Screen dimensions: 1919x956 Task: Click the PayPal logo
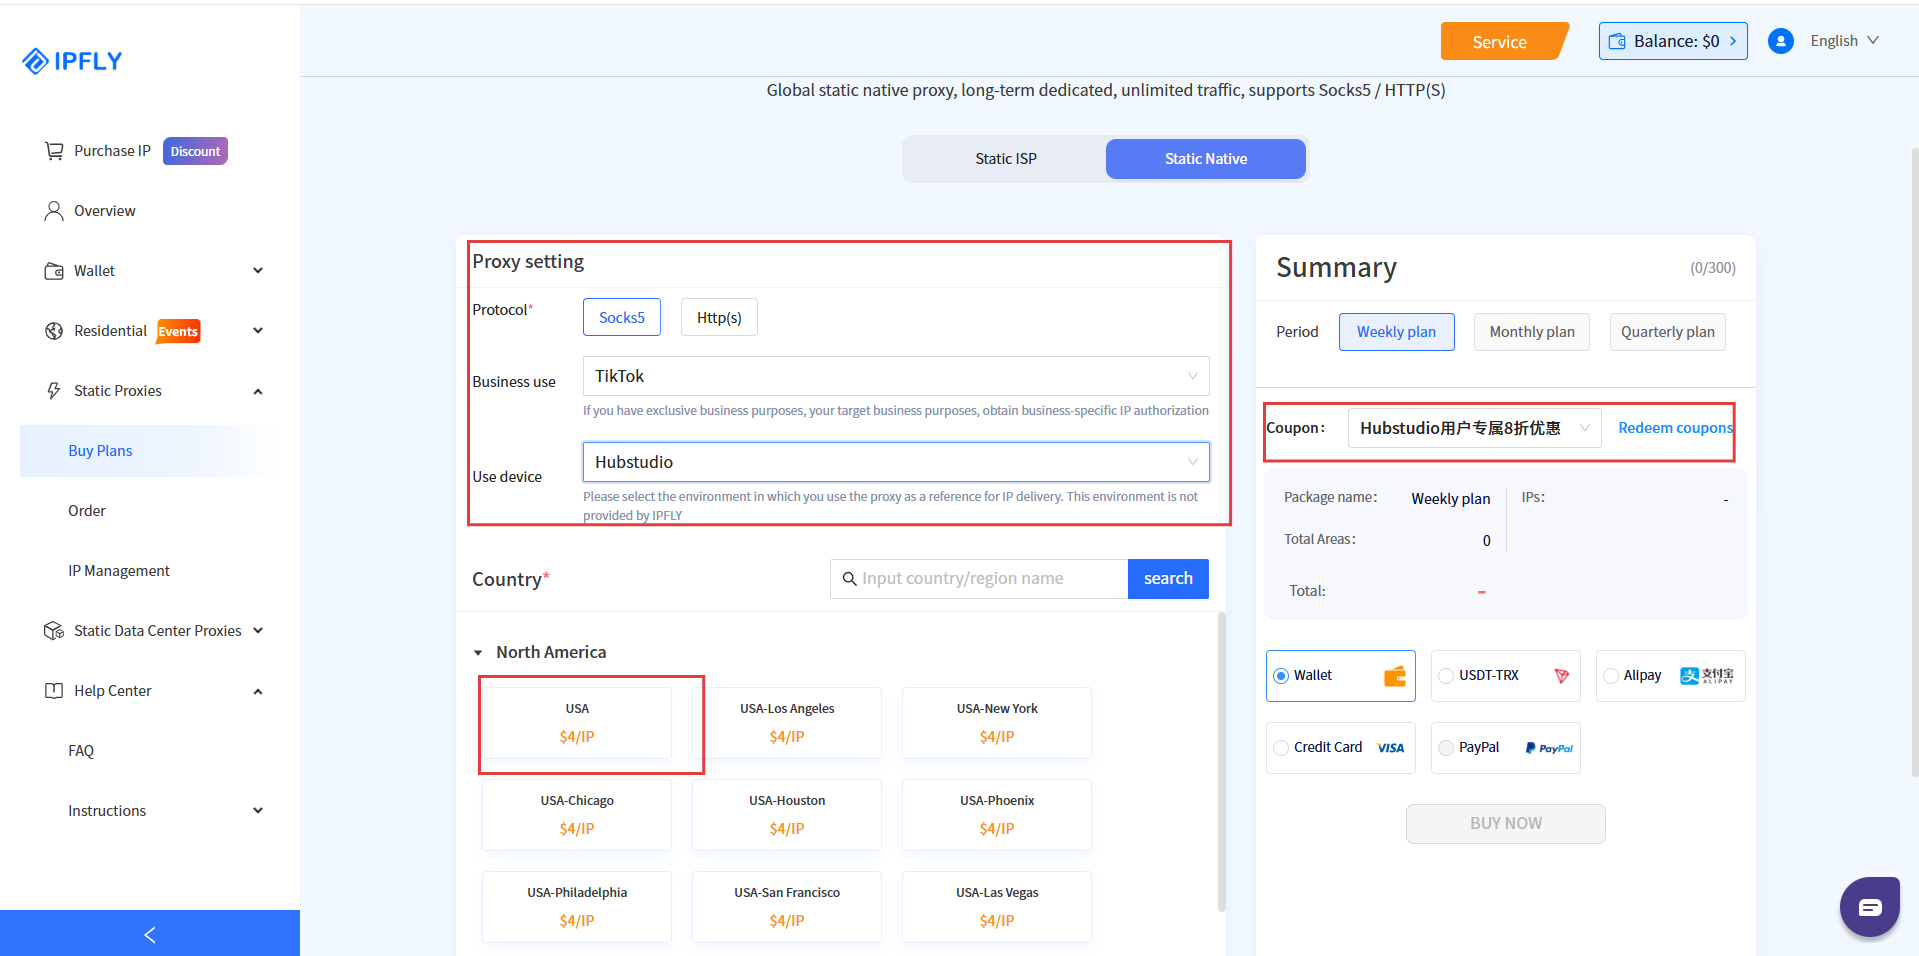point(1549,748)
